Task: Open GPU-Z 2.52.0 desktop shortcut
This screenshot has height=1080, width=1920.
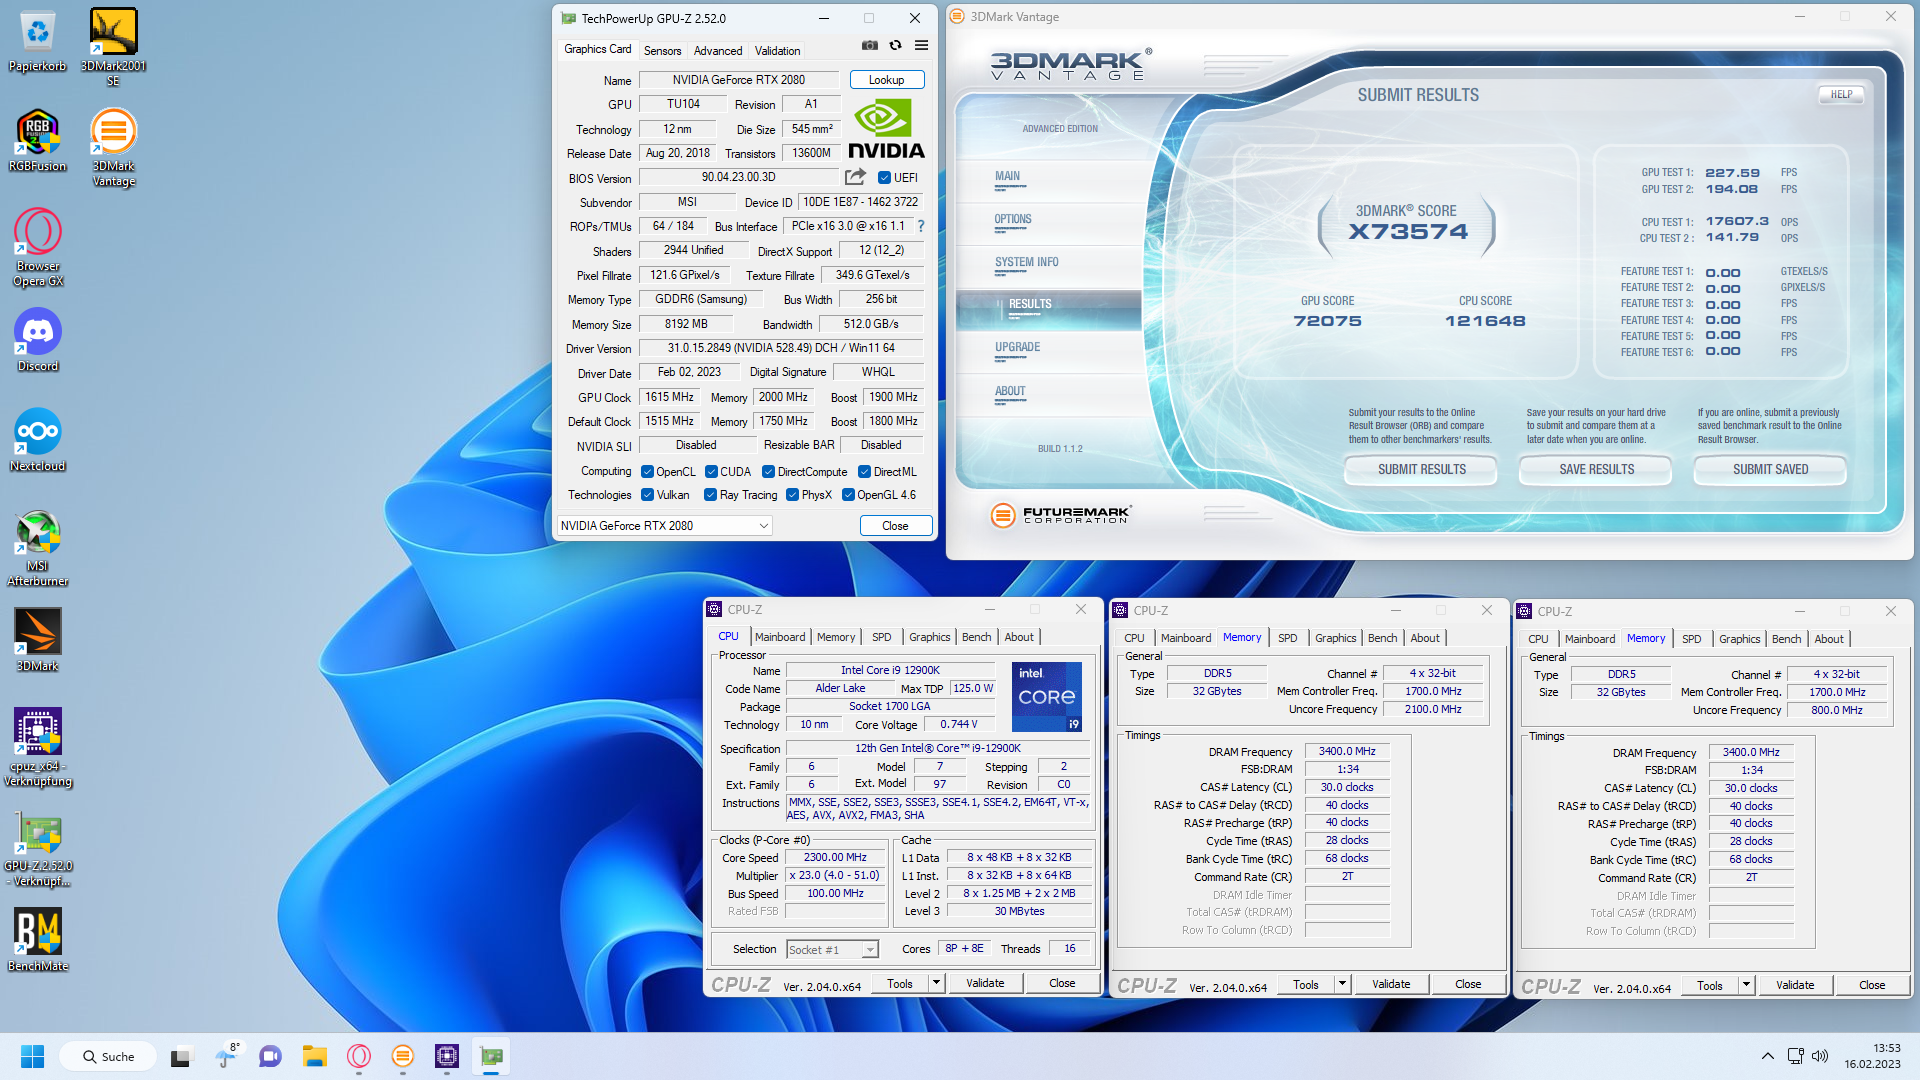Action: pyautogui.click(x=38, y=847)
